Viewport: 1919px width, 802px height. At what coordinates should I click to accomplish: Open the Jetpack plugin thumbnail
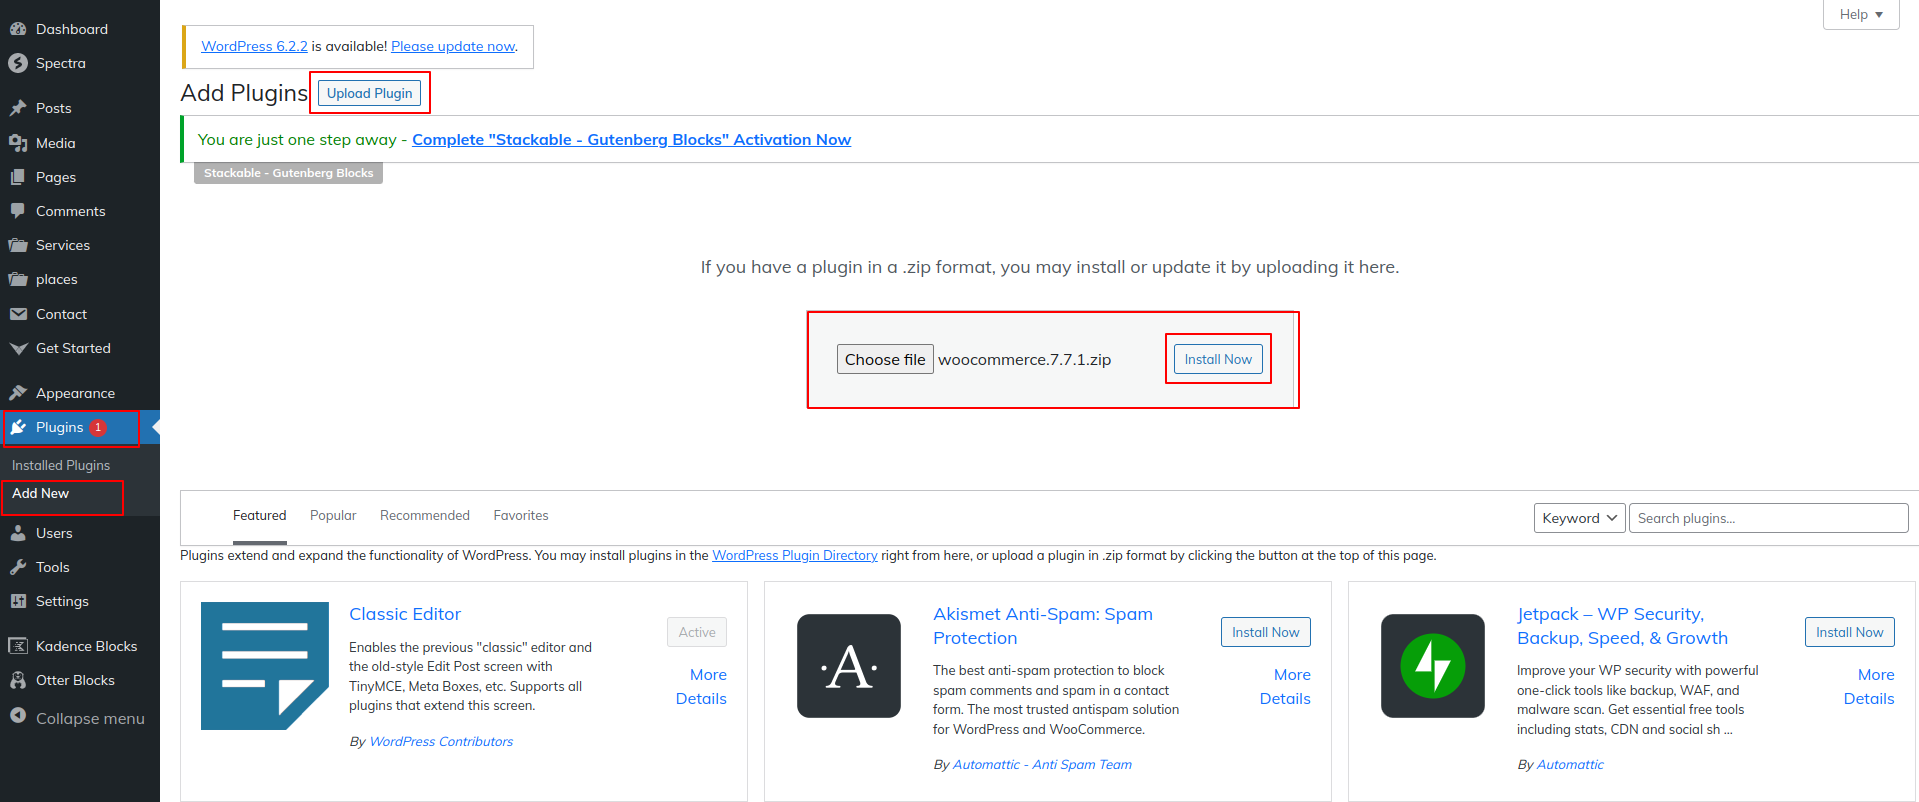click(x=1432, y=666)
